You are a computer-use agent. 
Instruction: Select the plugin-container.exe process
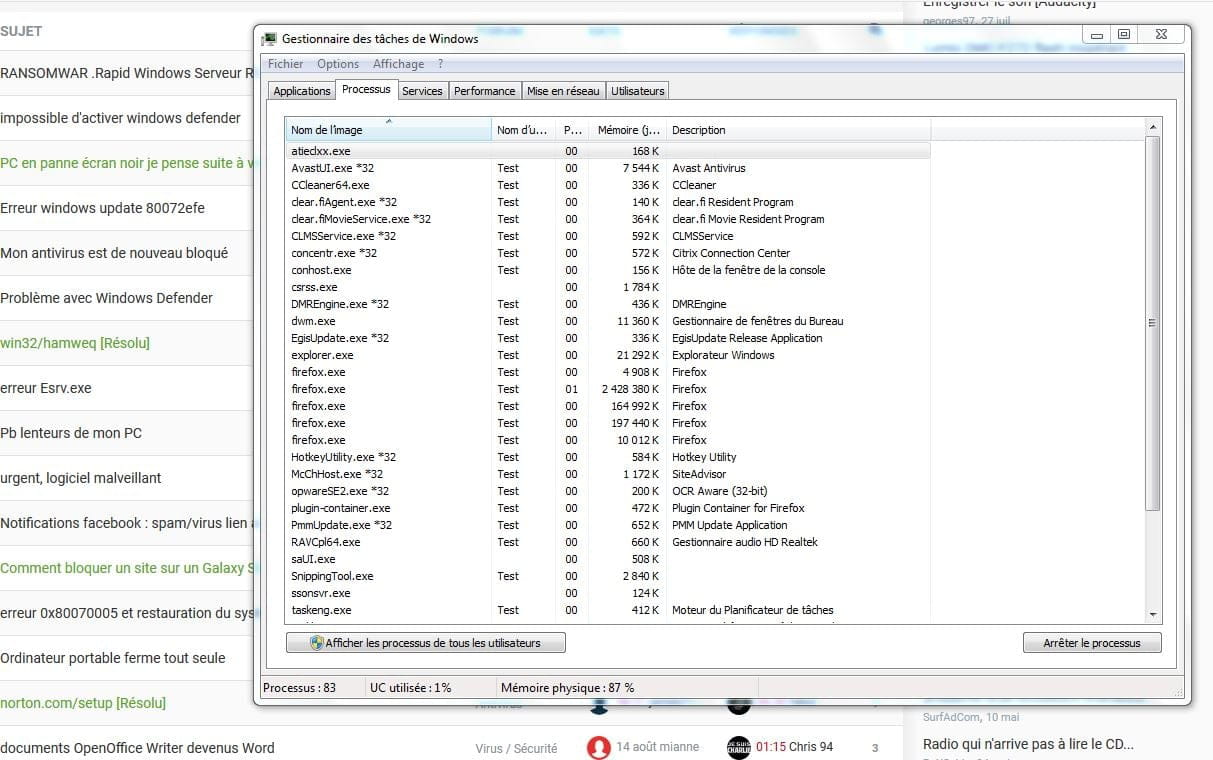[x=607, y=508]
